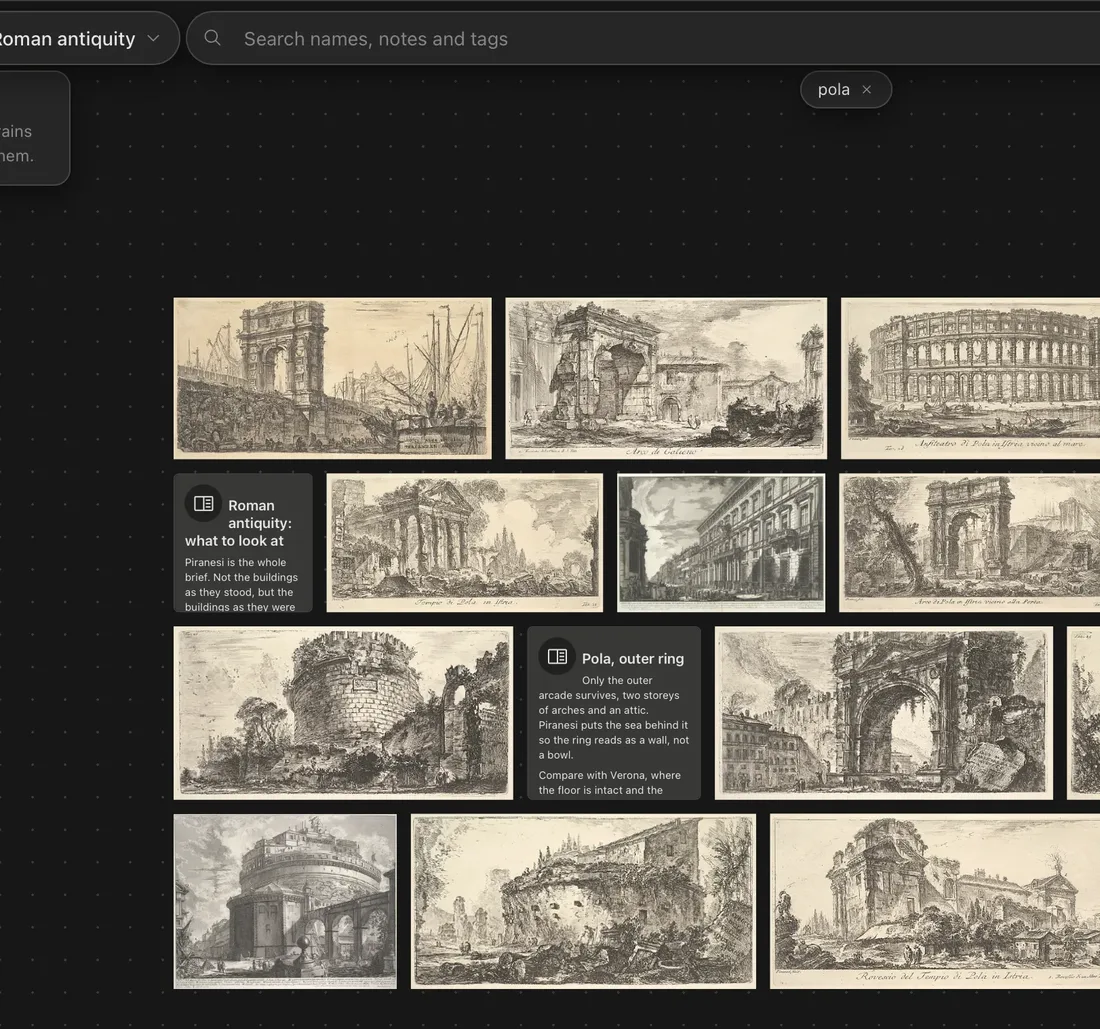1100x1029 pixels.
Task: Open the overgrown round ruin etching
Action: [x=583, y=901]
